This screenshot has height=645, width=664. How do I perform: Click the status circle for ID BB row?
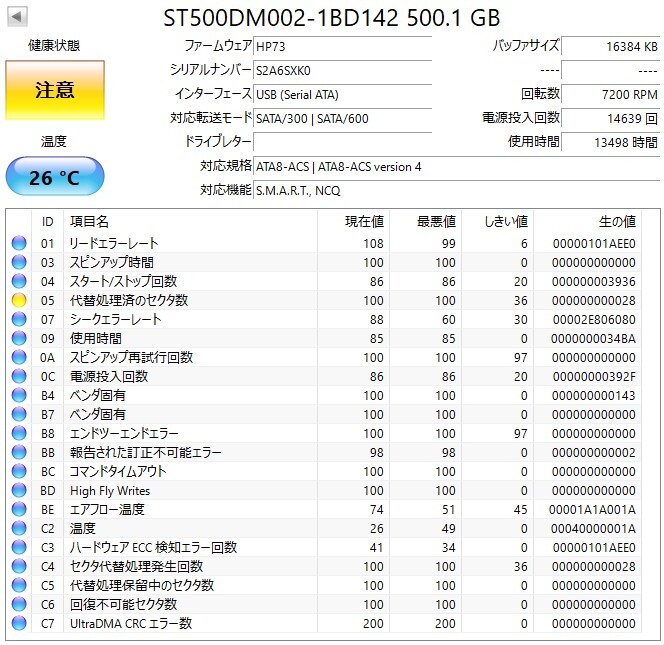19,452
